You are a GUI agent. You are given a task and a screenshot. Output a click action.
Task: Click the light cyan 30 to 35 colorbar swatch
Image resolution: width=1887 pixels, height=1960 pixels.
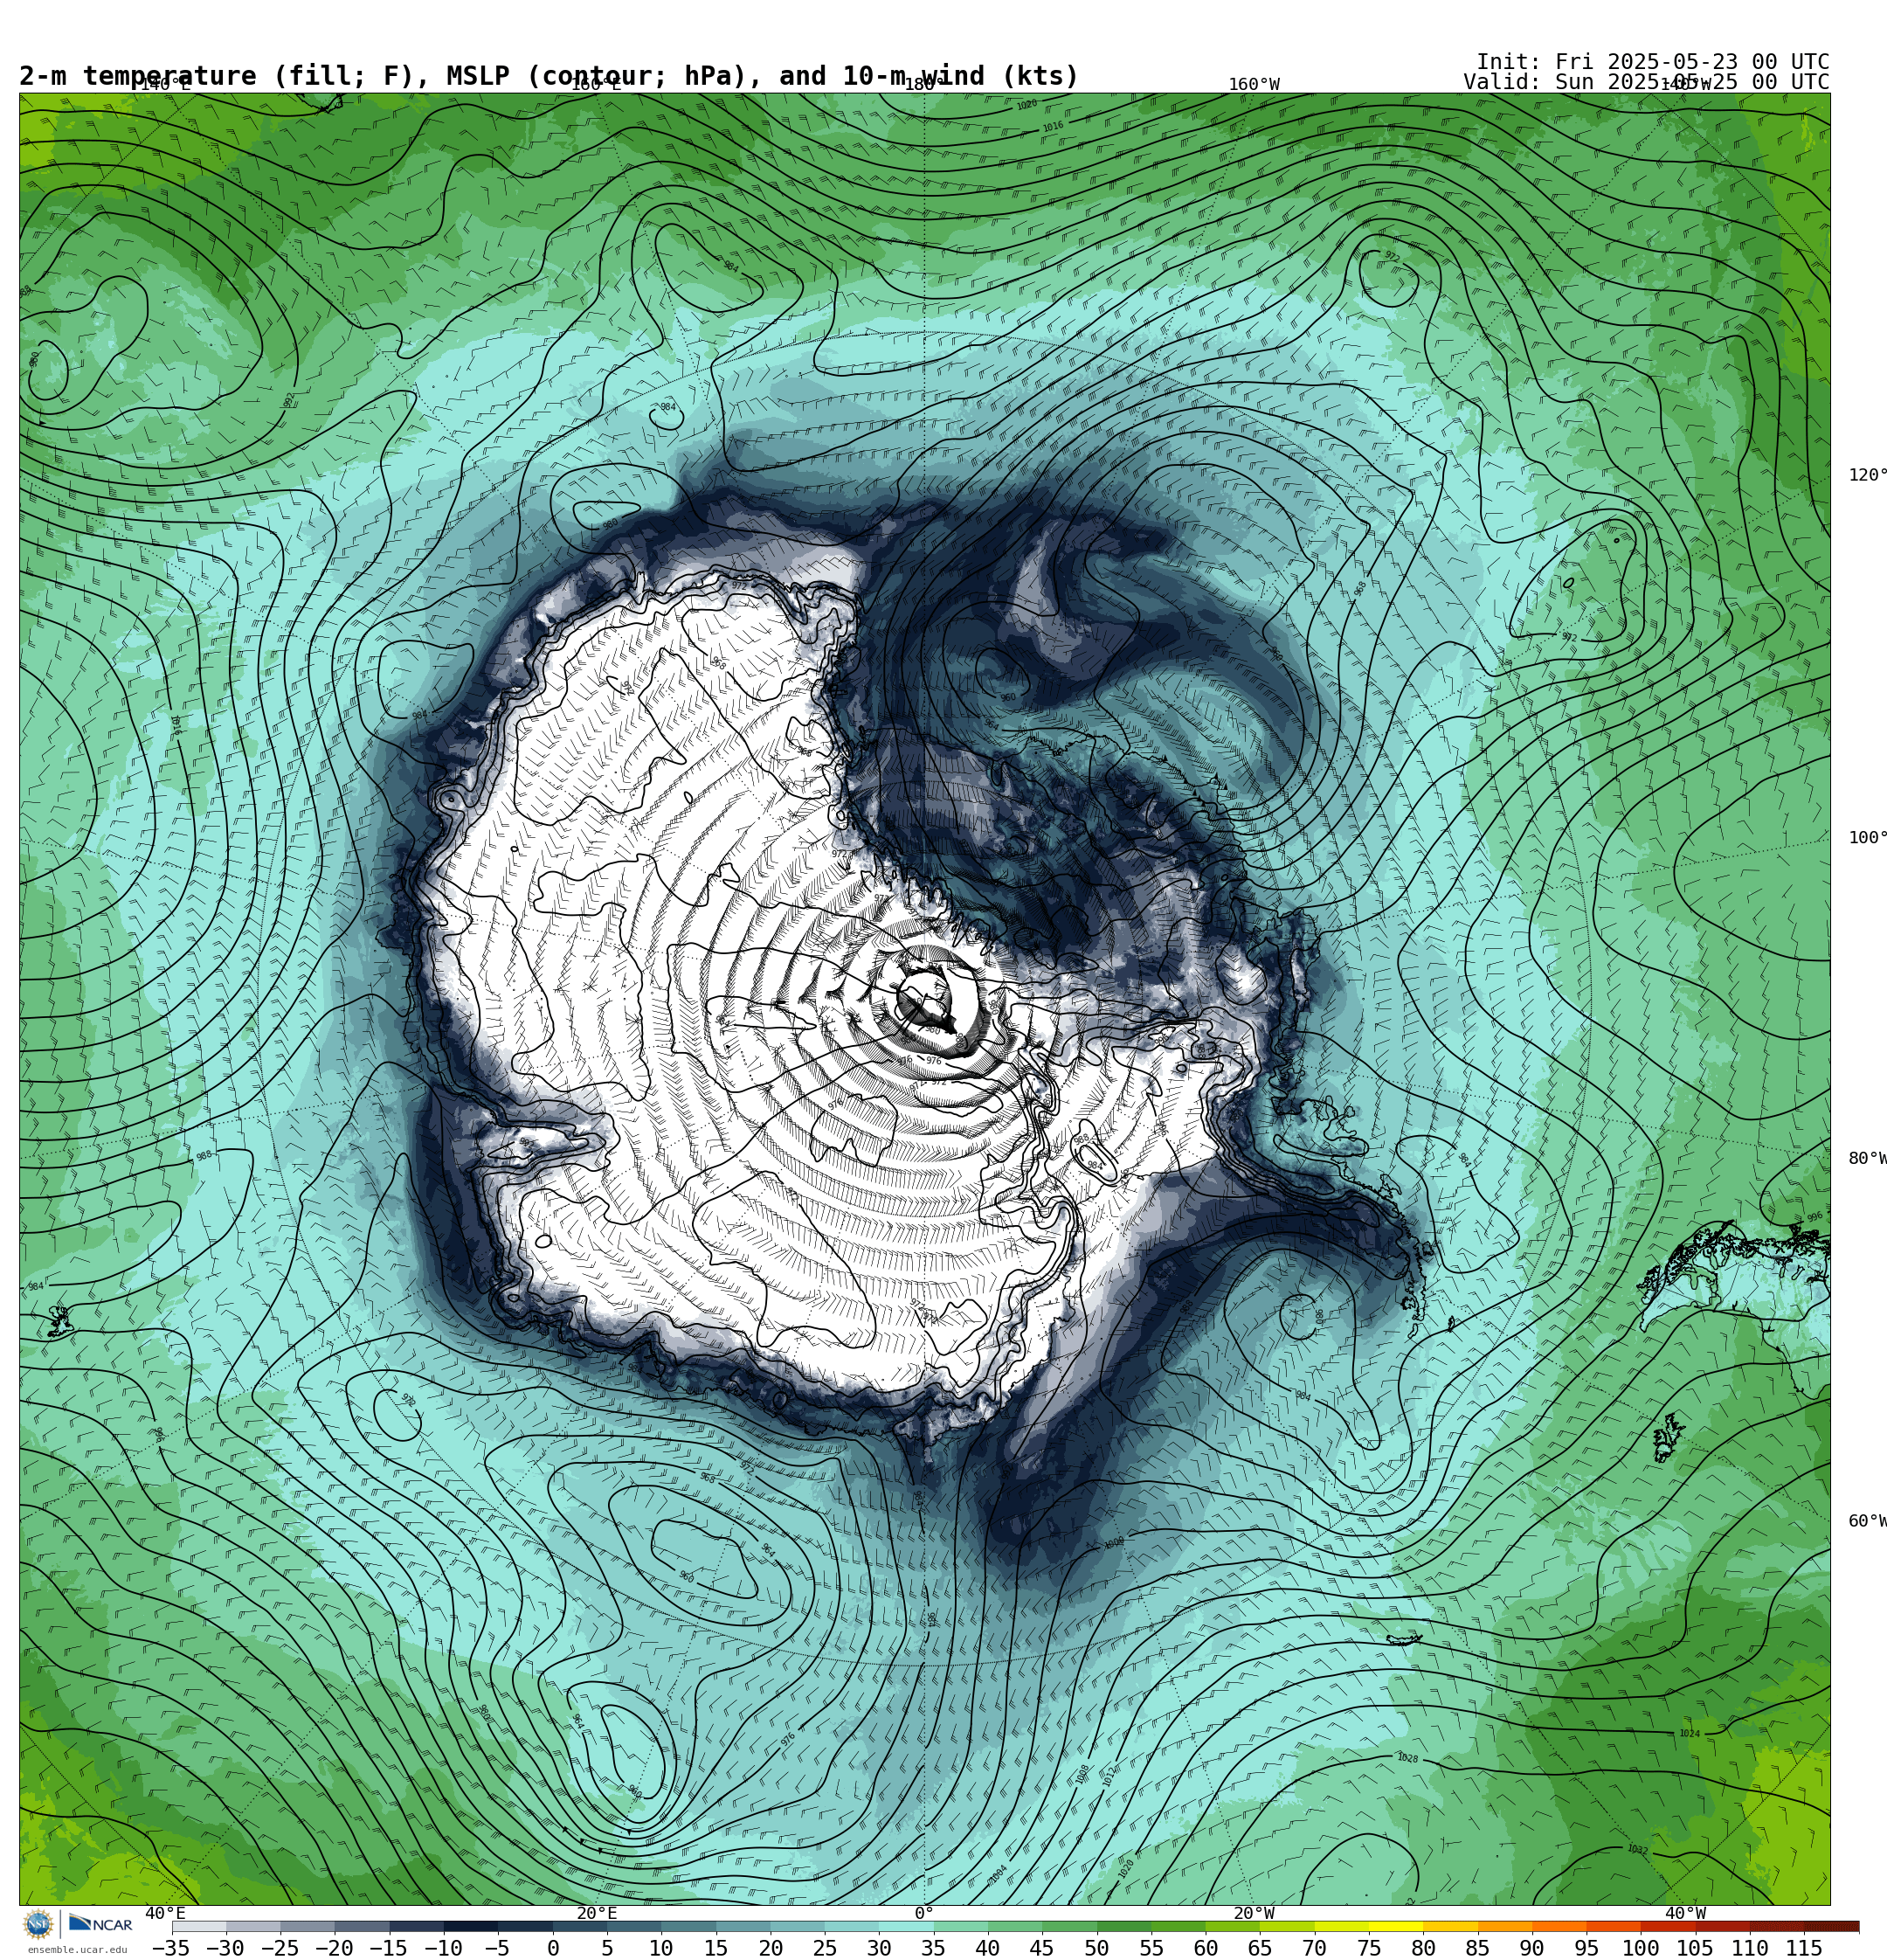pyautogui.click(x=906, y=1927)
